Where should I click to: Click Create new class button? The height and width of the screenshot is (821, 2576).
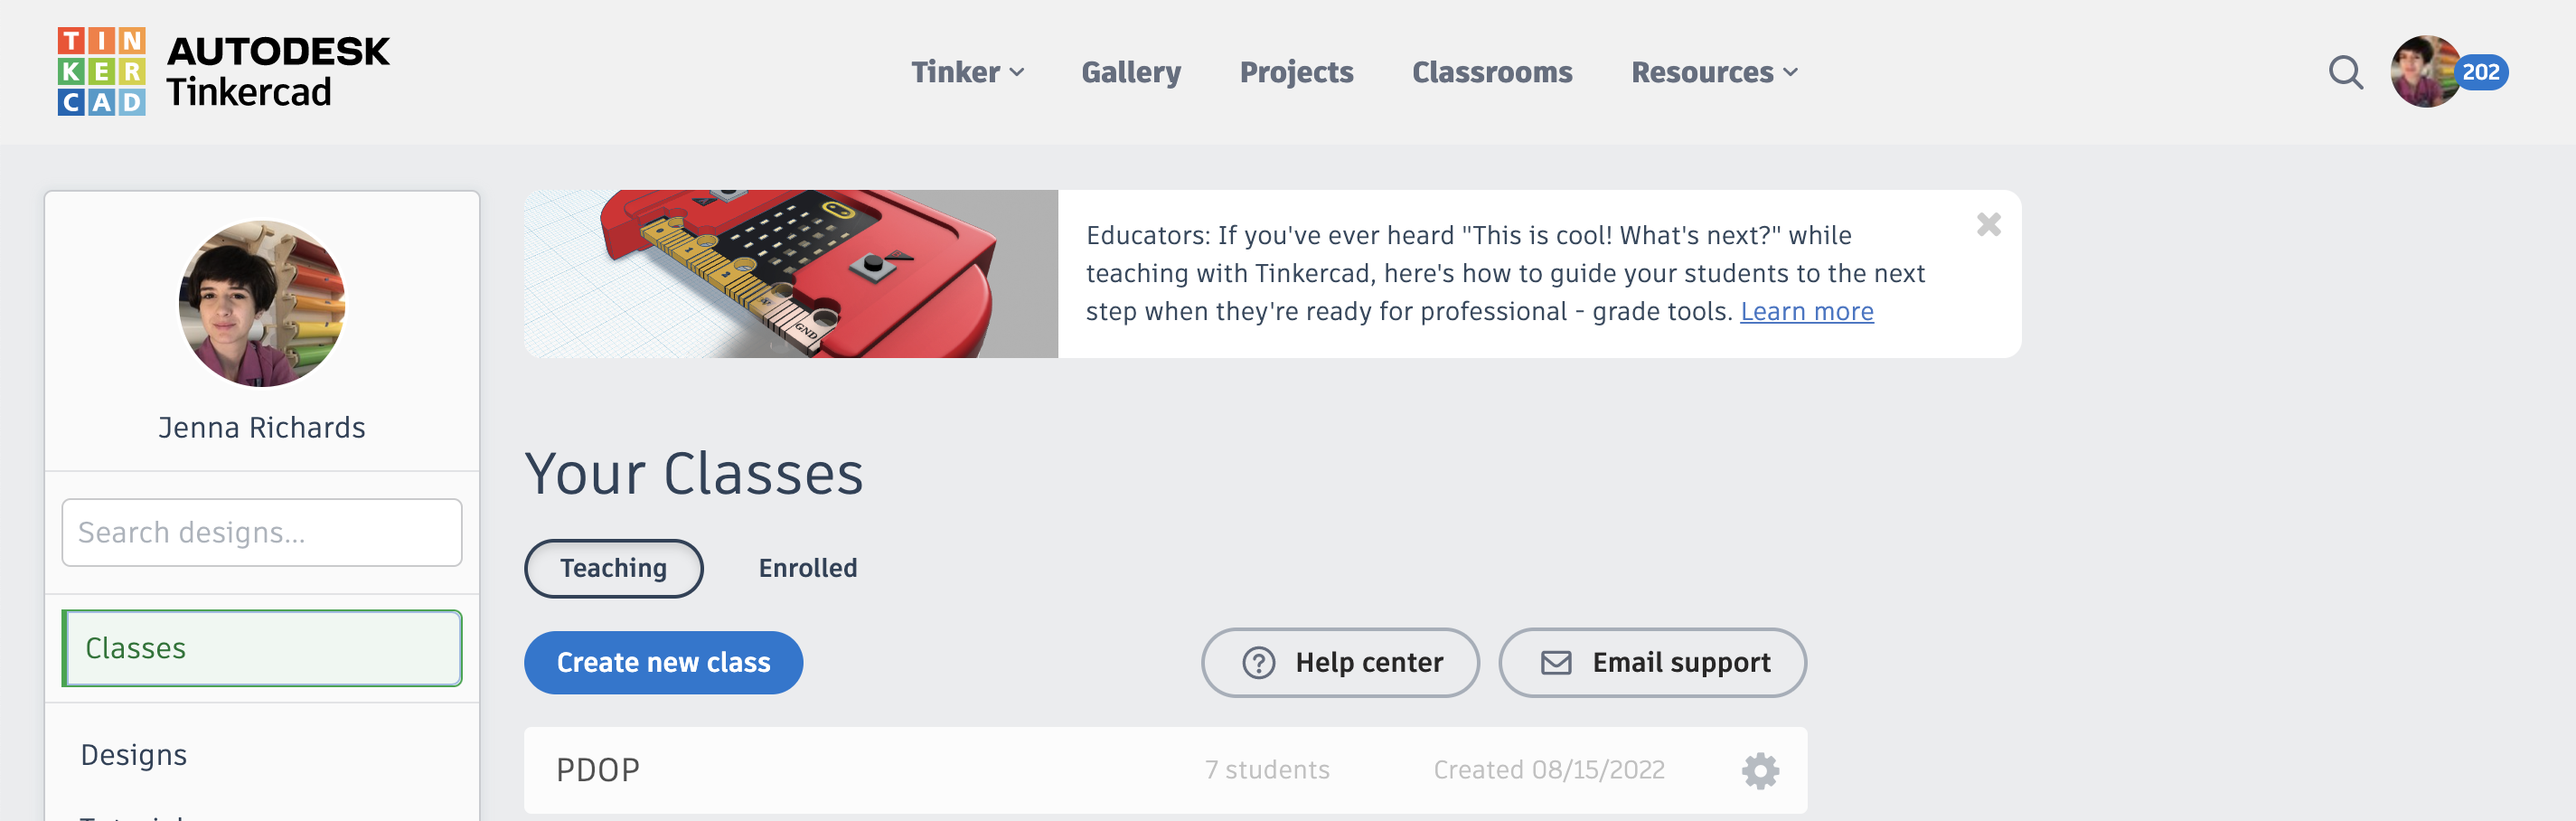(663, 662)
